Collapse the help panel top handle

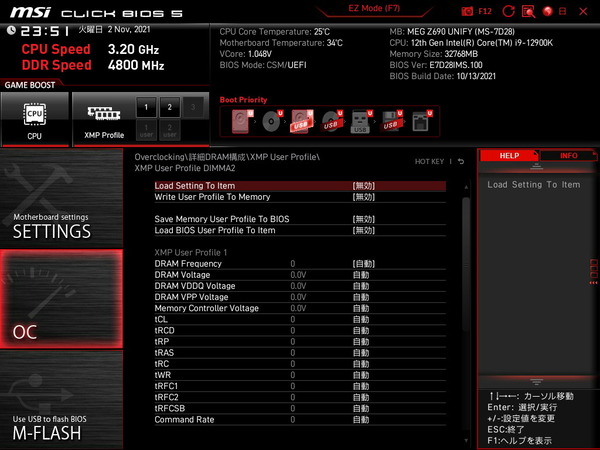(536, 166)
